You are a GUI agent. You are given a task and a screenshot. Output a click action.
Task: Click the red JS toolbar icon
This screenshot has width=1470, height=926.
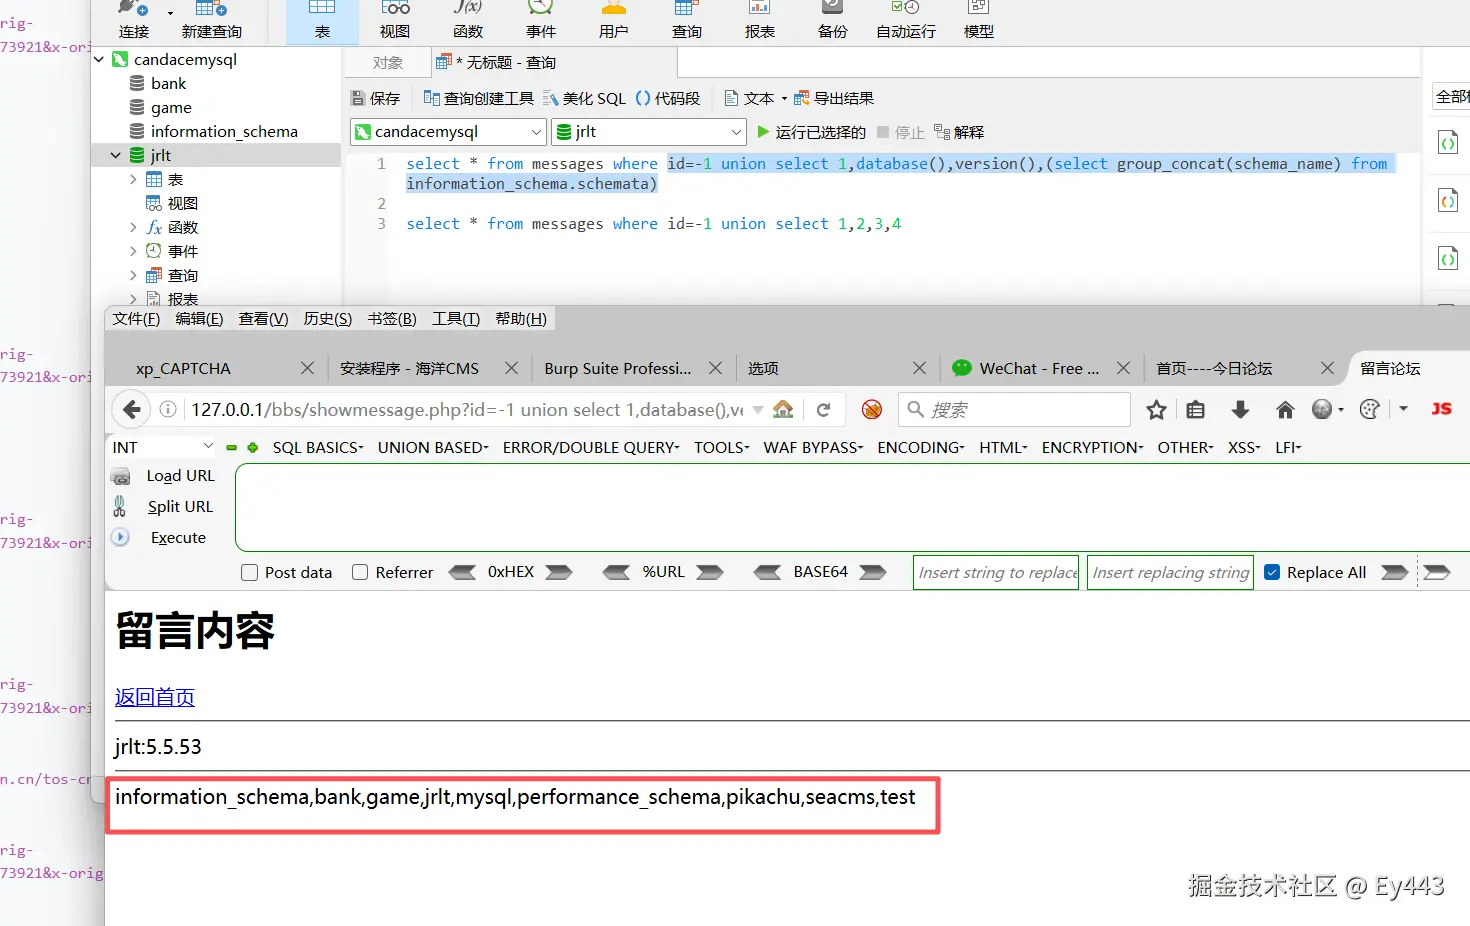click(x=1441, y=409)
